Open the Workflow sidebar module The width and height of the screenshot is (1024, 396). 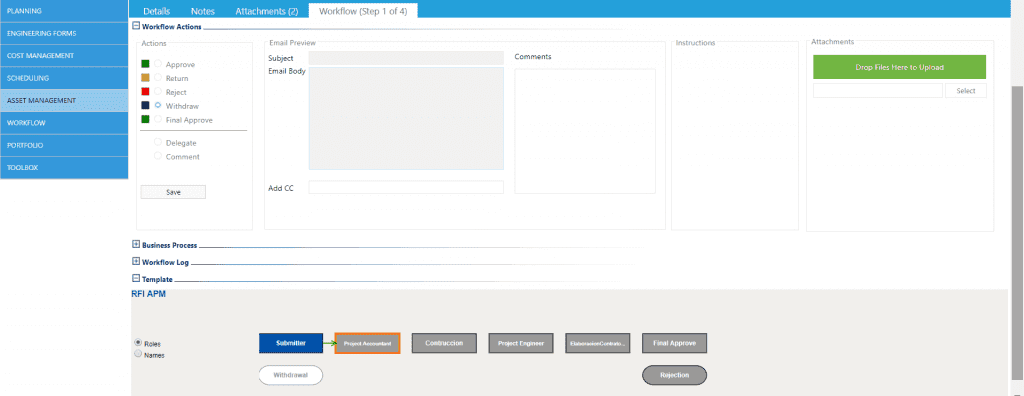pos(64,123)
